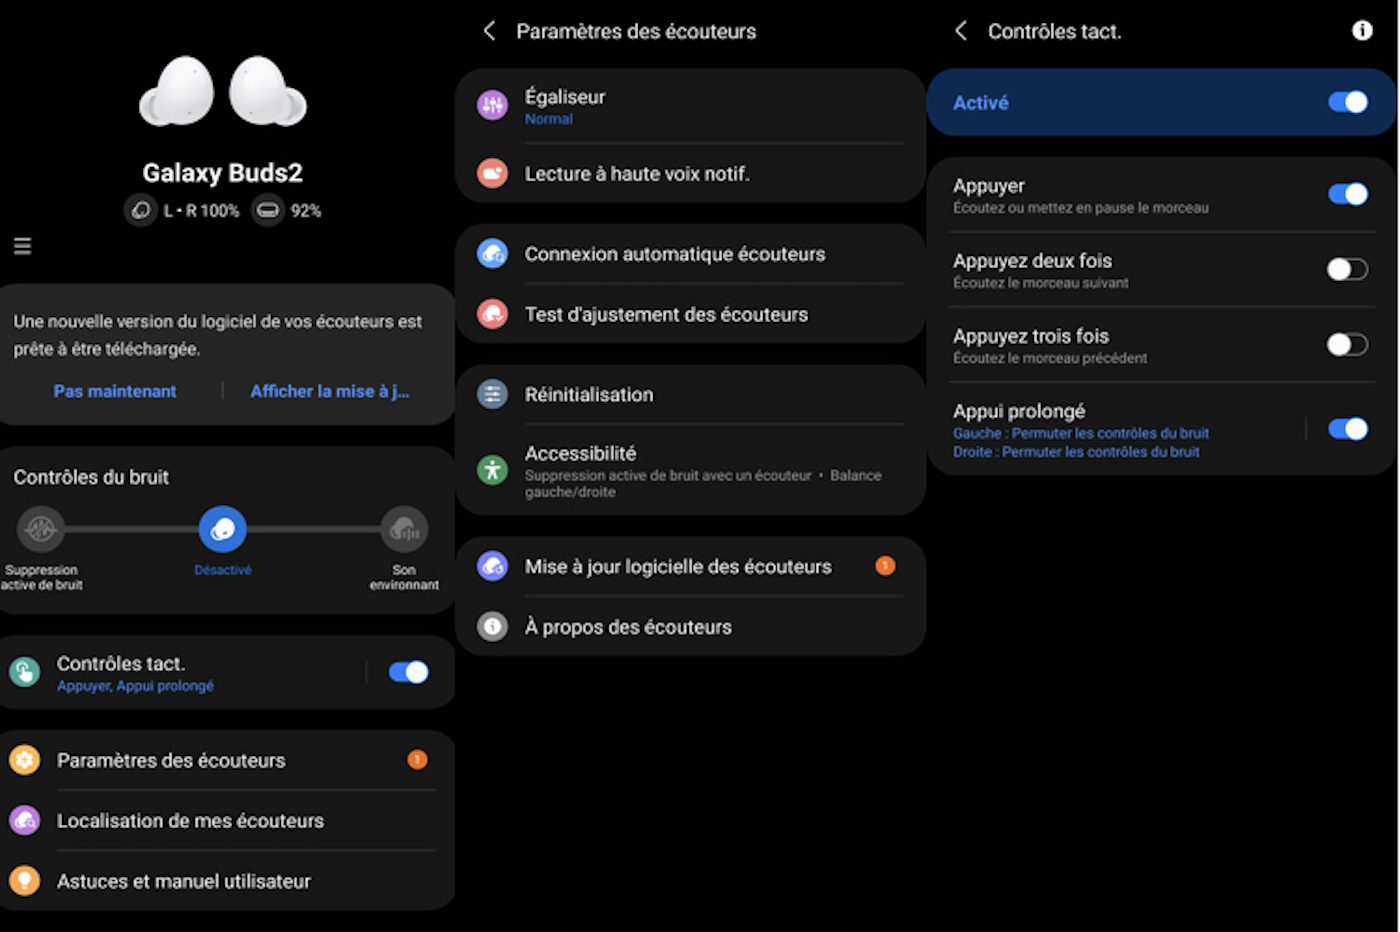Tap the earbuds L·R 100% battery indicator
This screenshot has height=932, width=1400.
pos(183,211)
